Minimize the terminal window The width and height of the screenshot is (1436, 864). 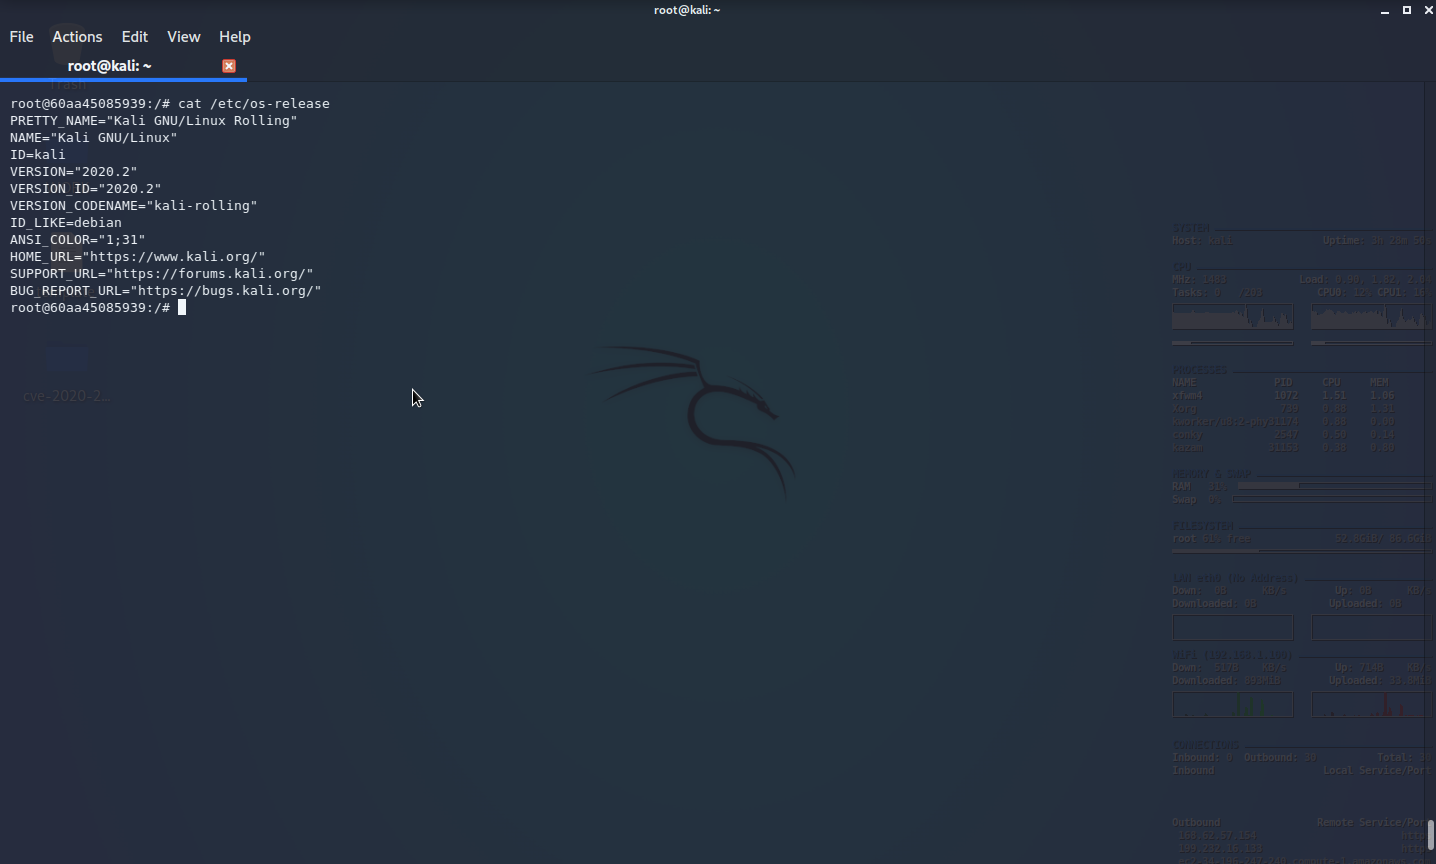tap(1385, 10)
